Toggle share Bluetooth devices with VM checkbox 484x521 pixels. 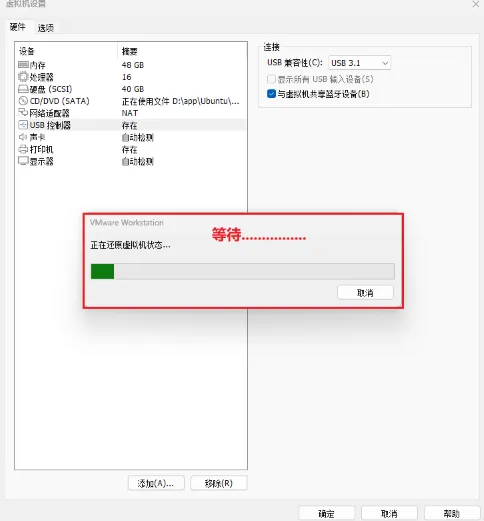point(271,94)
